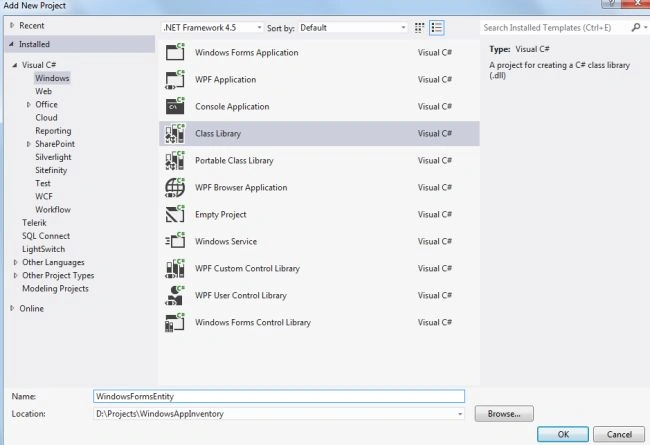Select the WPF Custom Control Library label
The width and height of the screenshot is (650, 445).
[x=247, y=268]
